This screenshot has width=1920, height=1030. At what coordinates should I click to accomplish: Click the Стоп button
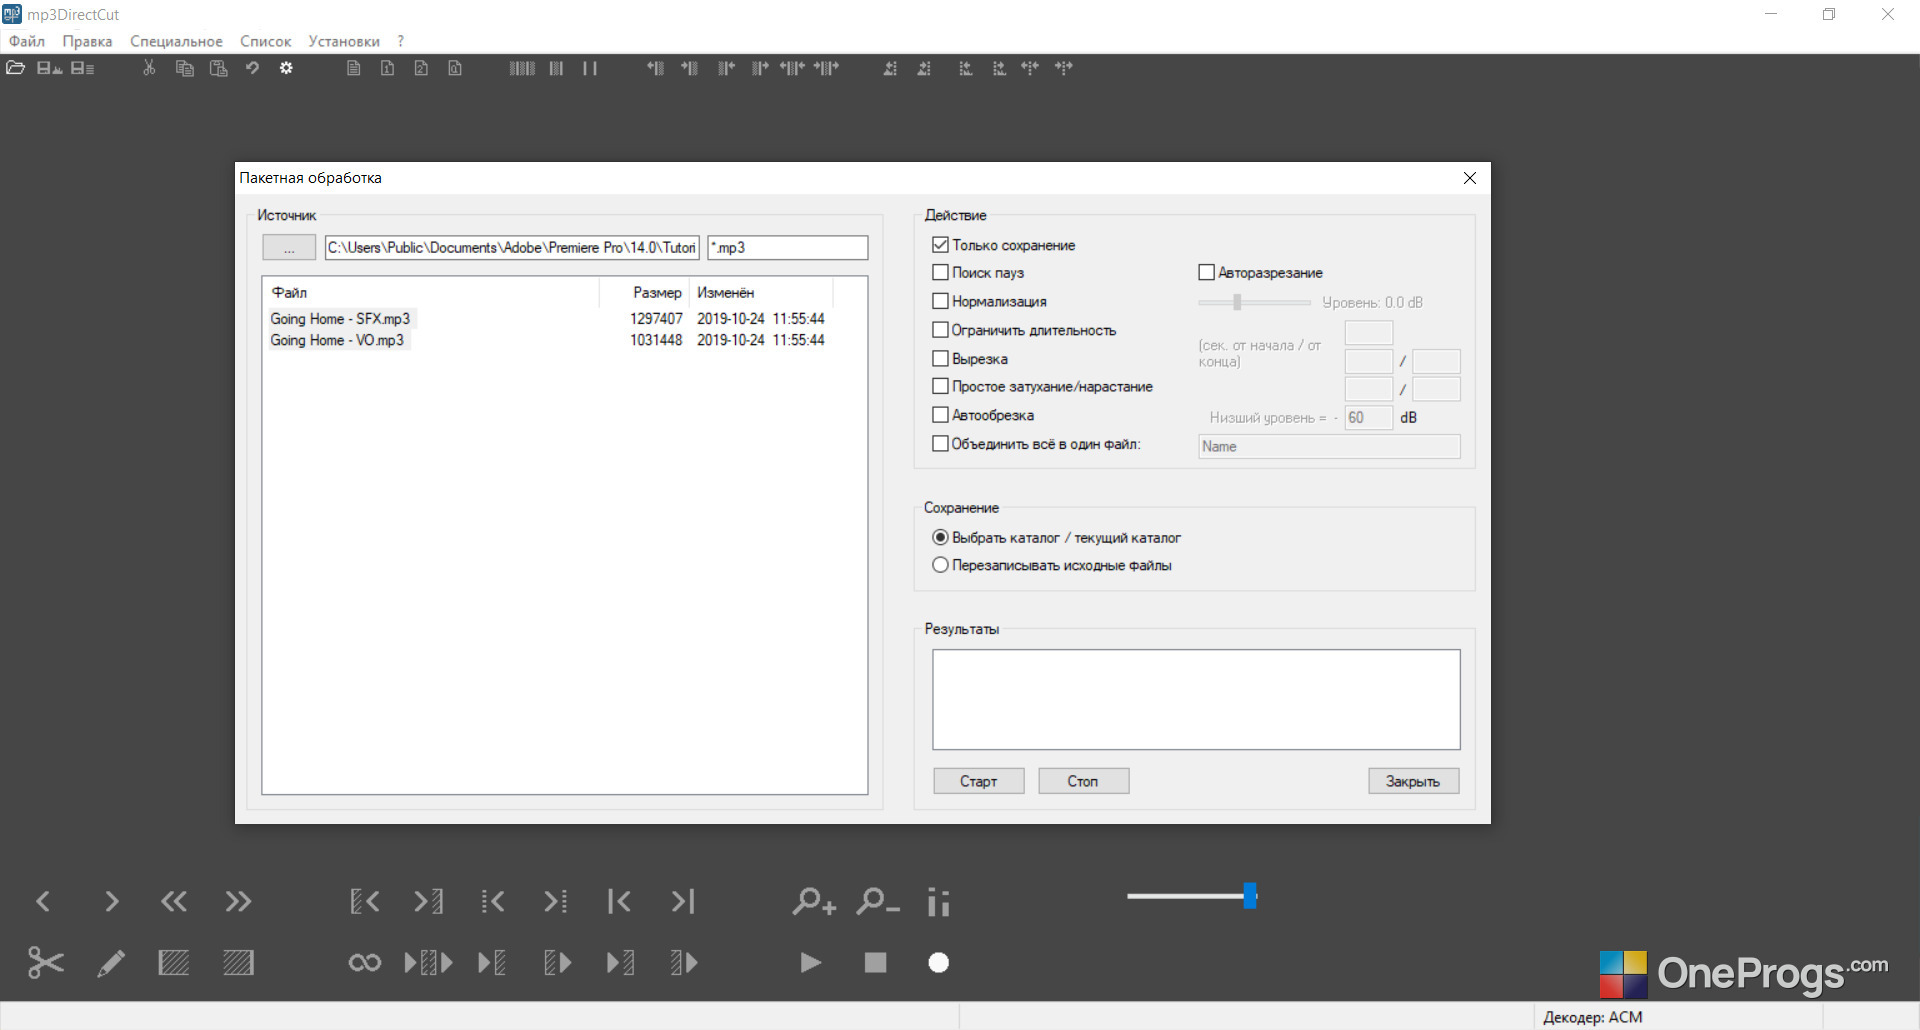1083,781
